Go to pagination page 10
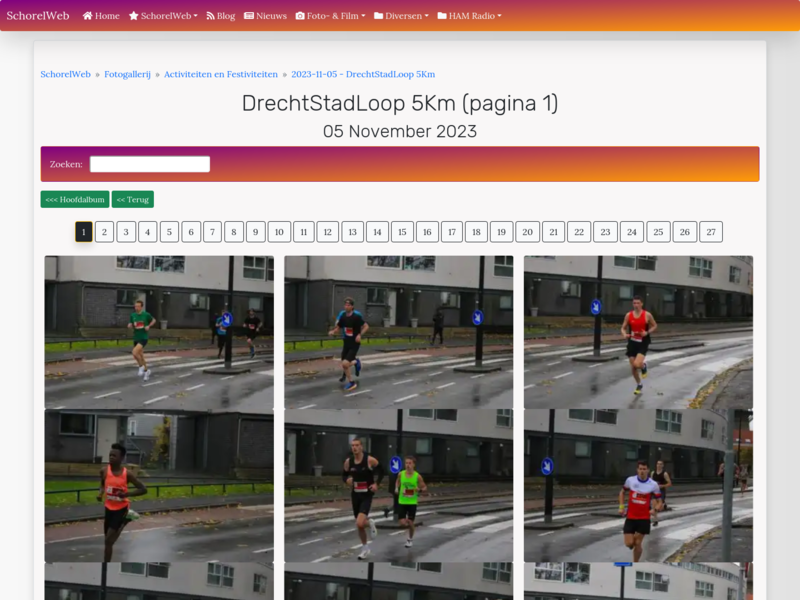 279,232
